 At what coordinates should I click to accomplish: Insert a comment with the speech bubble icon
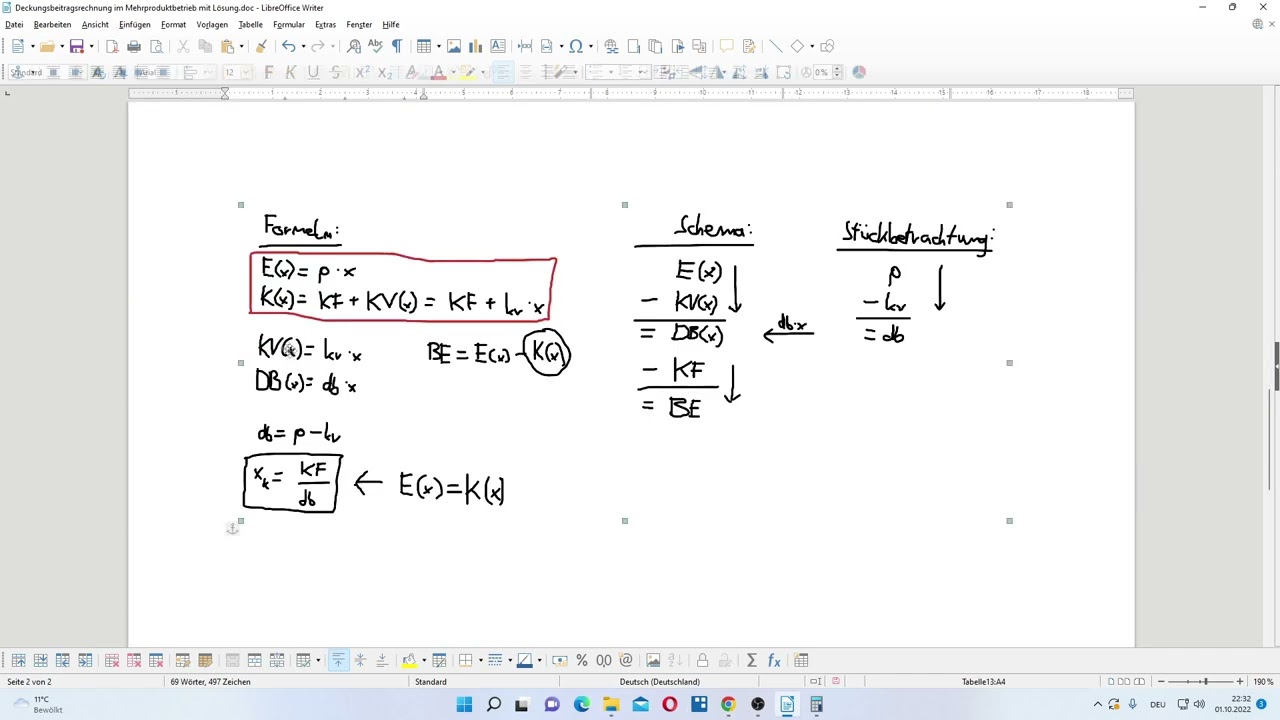pos(727,46)
